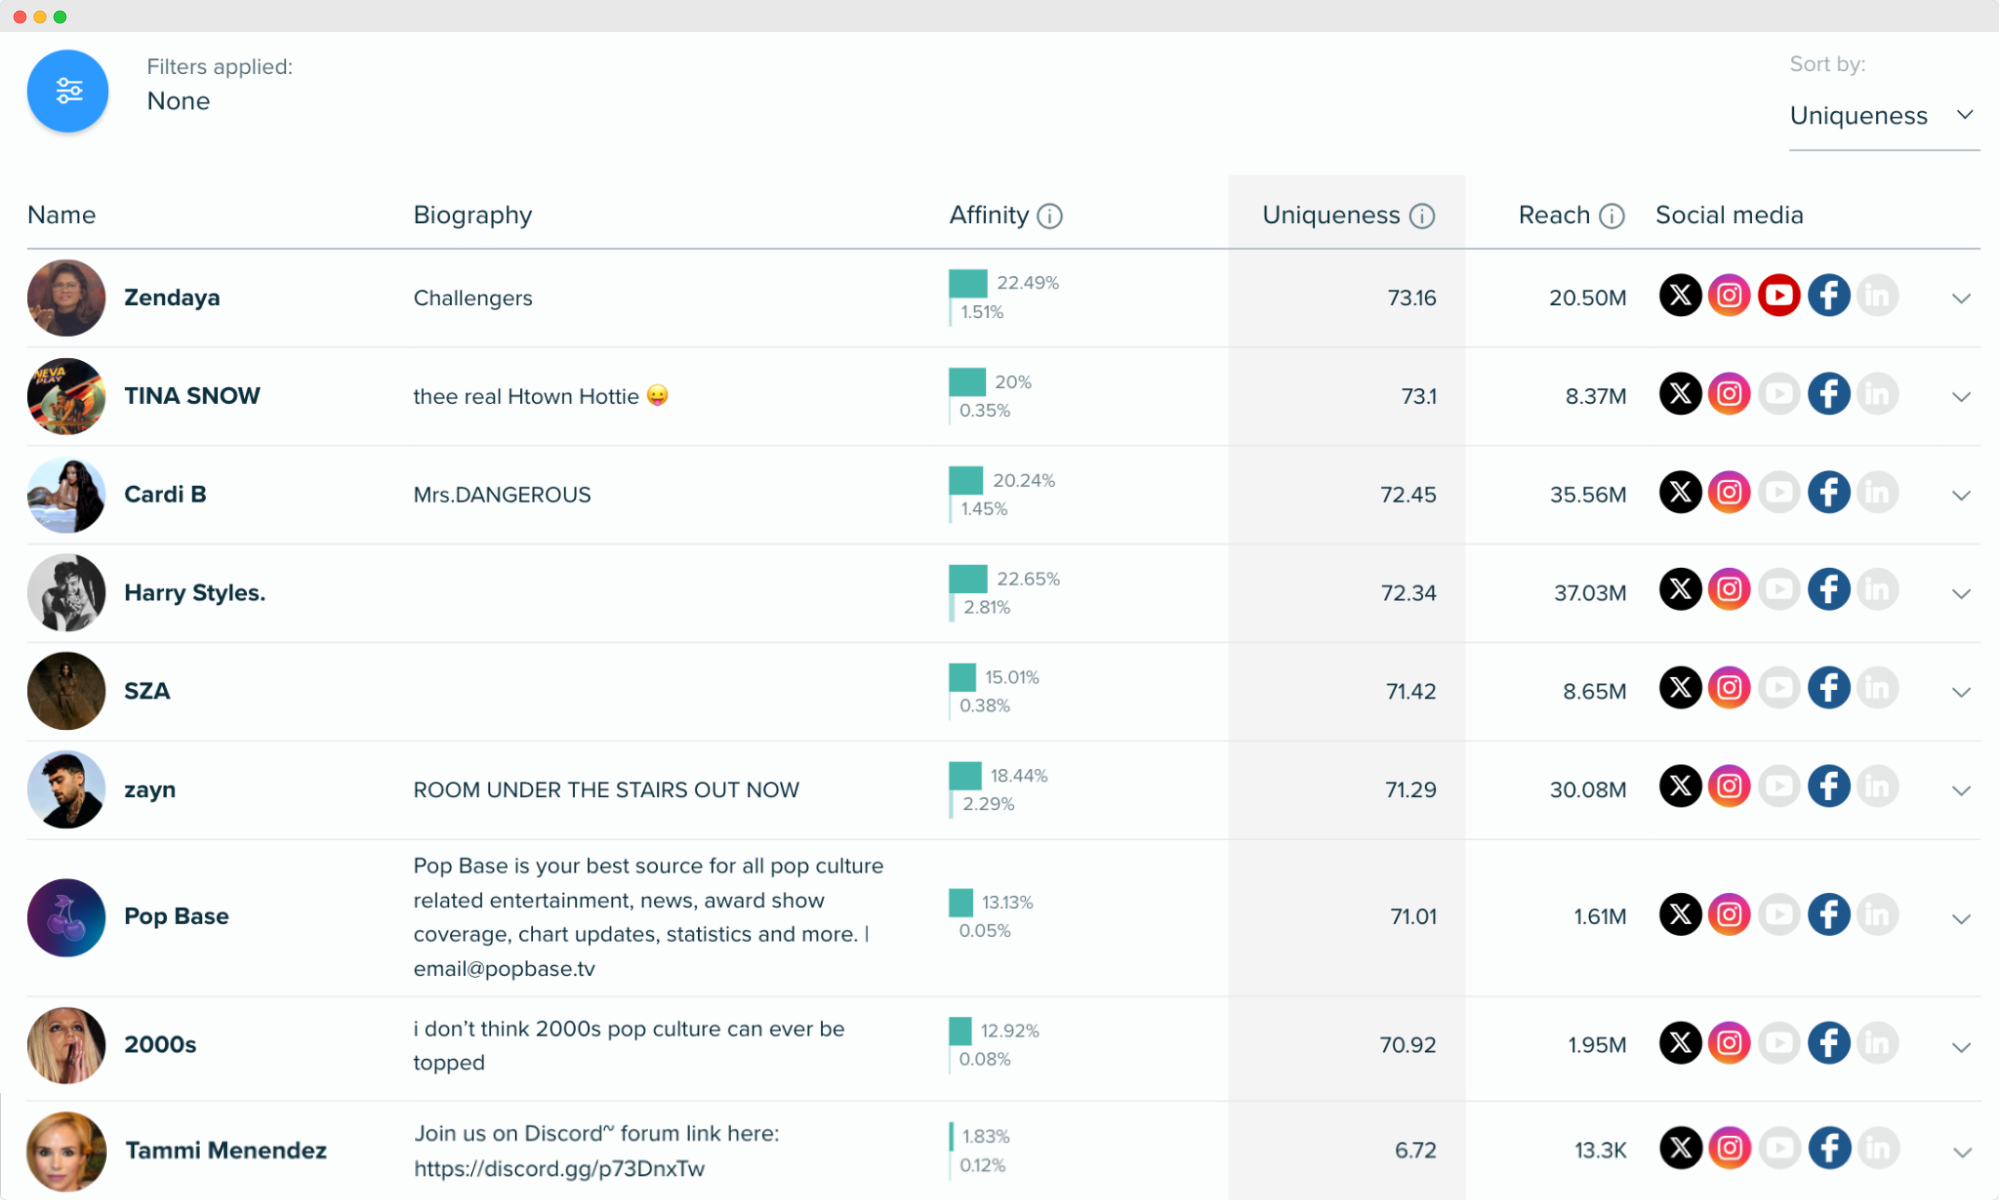Click the X (Twitter) icon for Zendaya

pos(1681,296)
